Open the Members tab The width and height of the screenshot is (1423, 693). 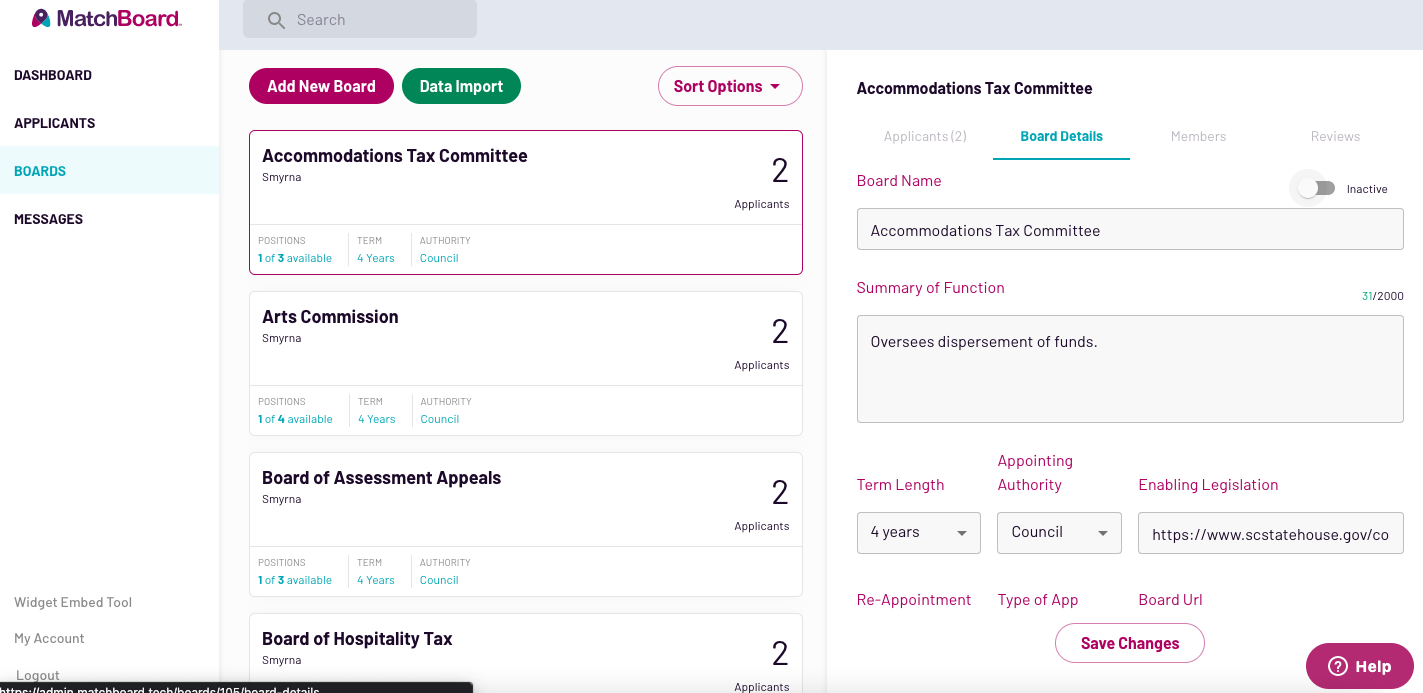pyautogui.click(x=1198, y=136)
